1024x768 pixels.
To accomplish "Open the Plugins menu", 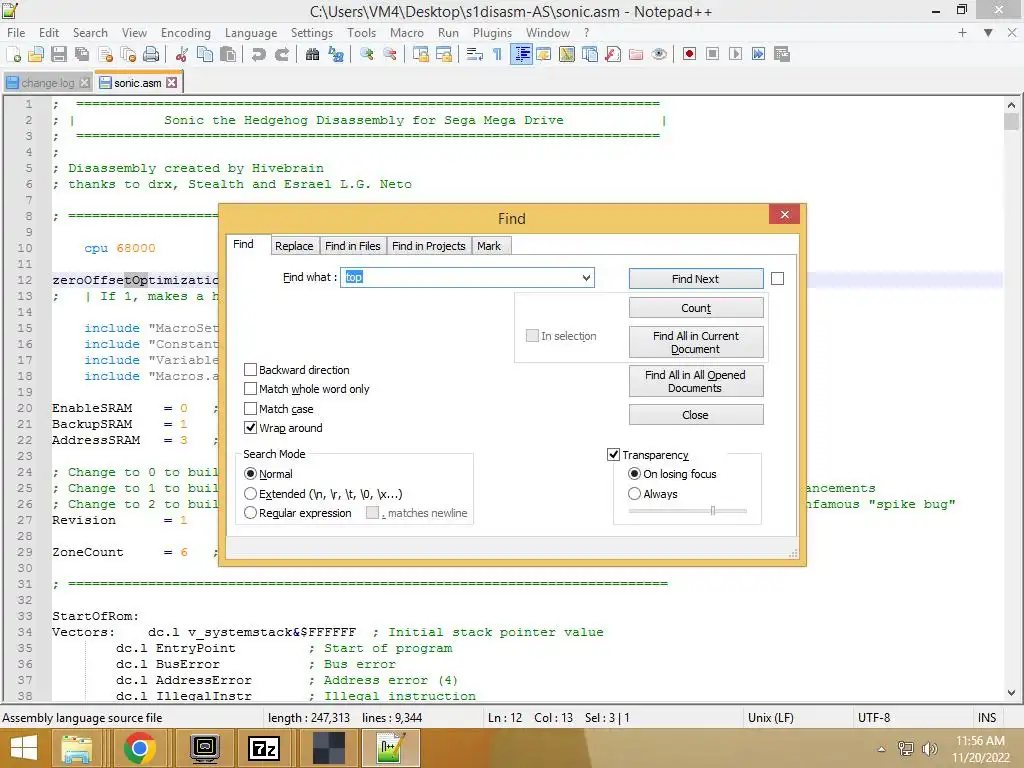I will coord(492,33).
